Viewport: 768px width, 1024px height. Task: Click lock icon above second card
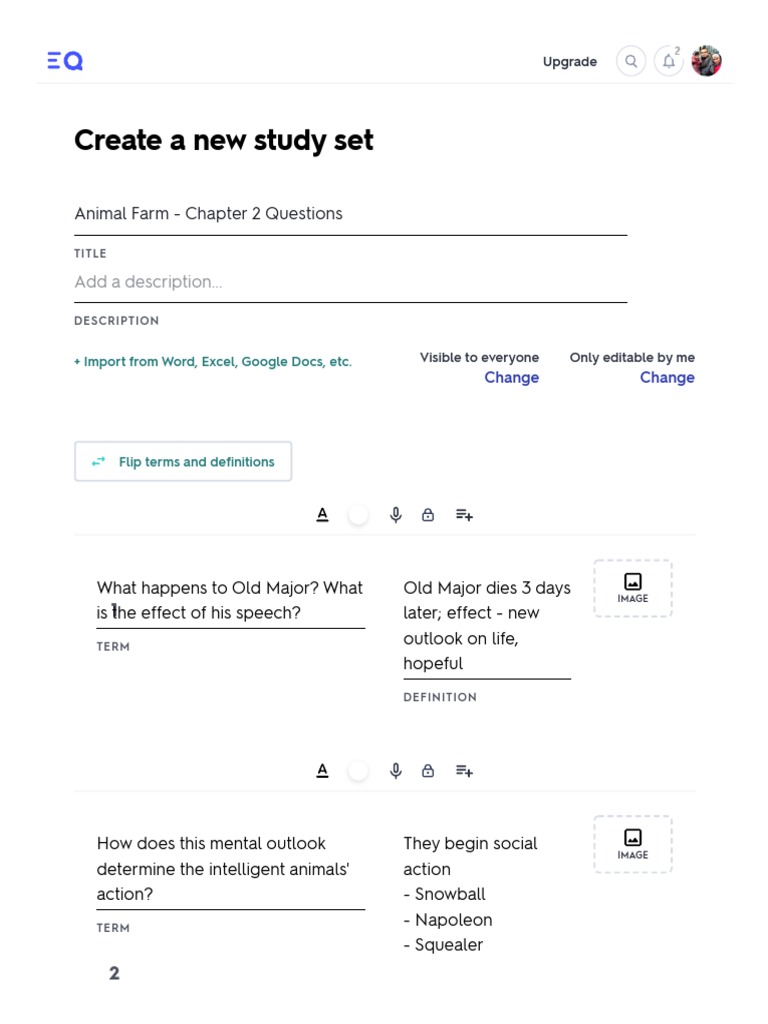click(428, 771)
